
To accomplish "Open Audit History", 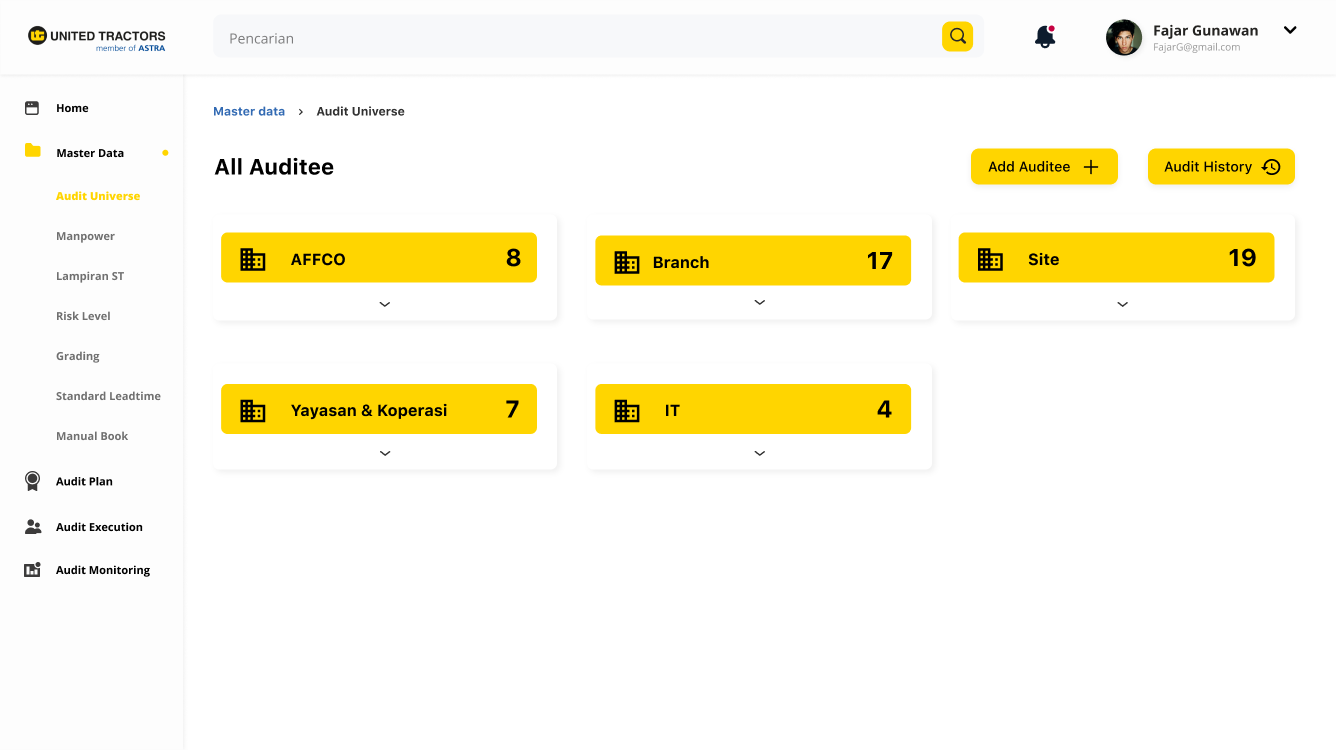I will 1221,167.
